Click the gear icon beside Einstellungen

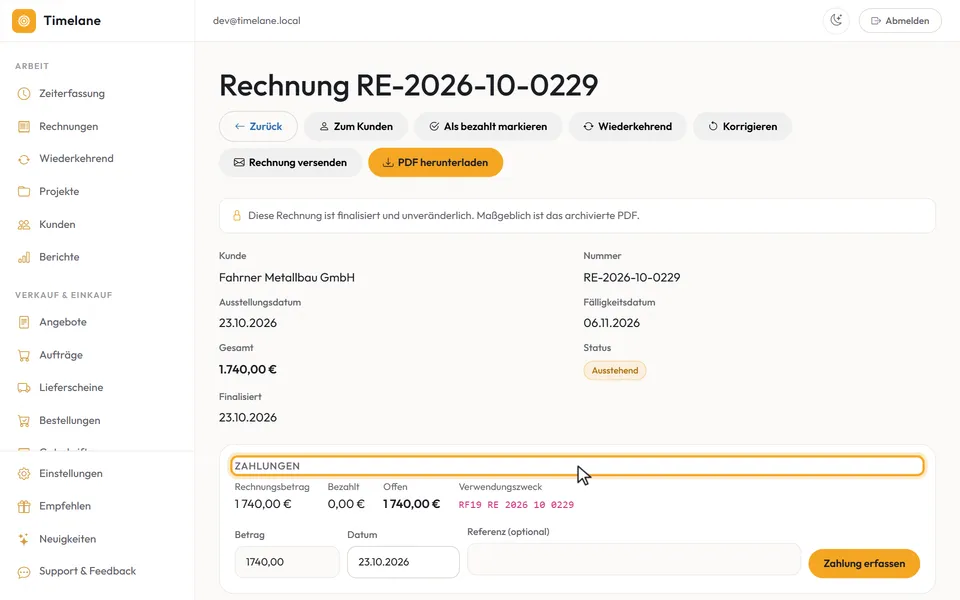tap(24, 474)
